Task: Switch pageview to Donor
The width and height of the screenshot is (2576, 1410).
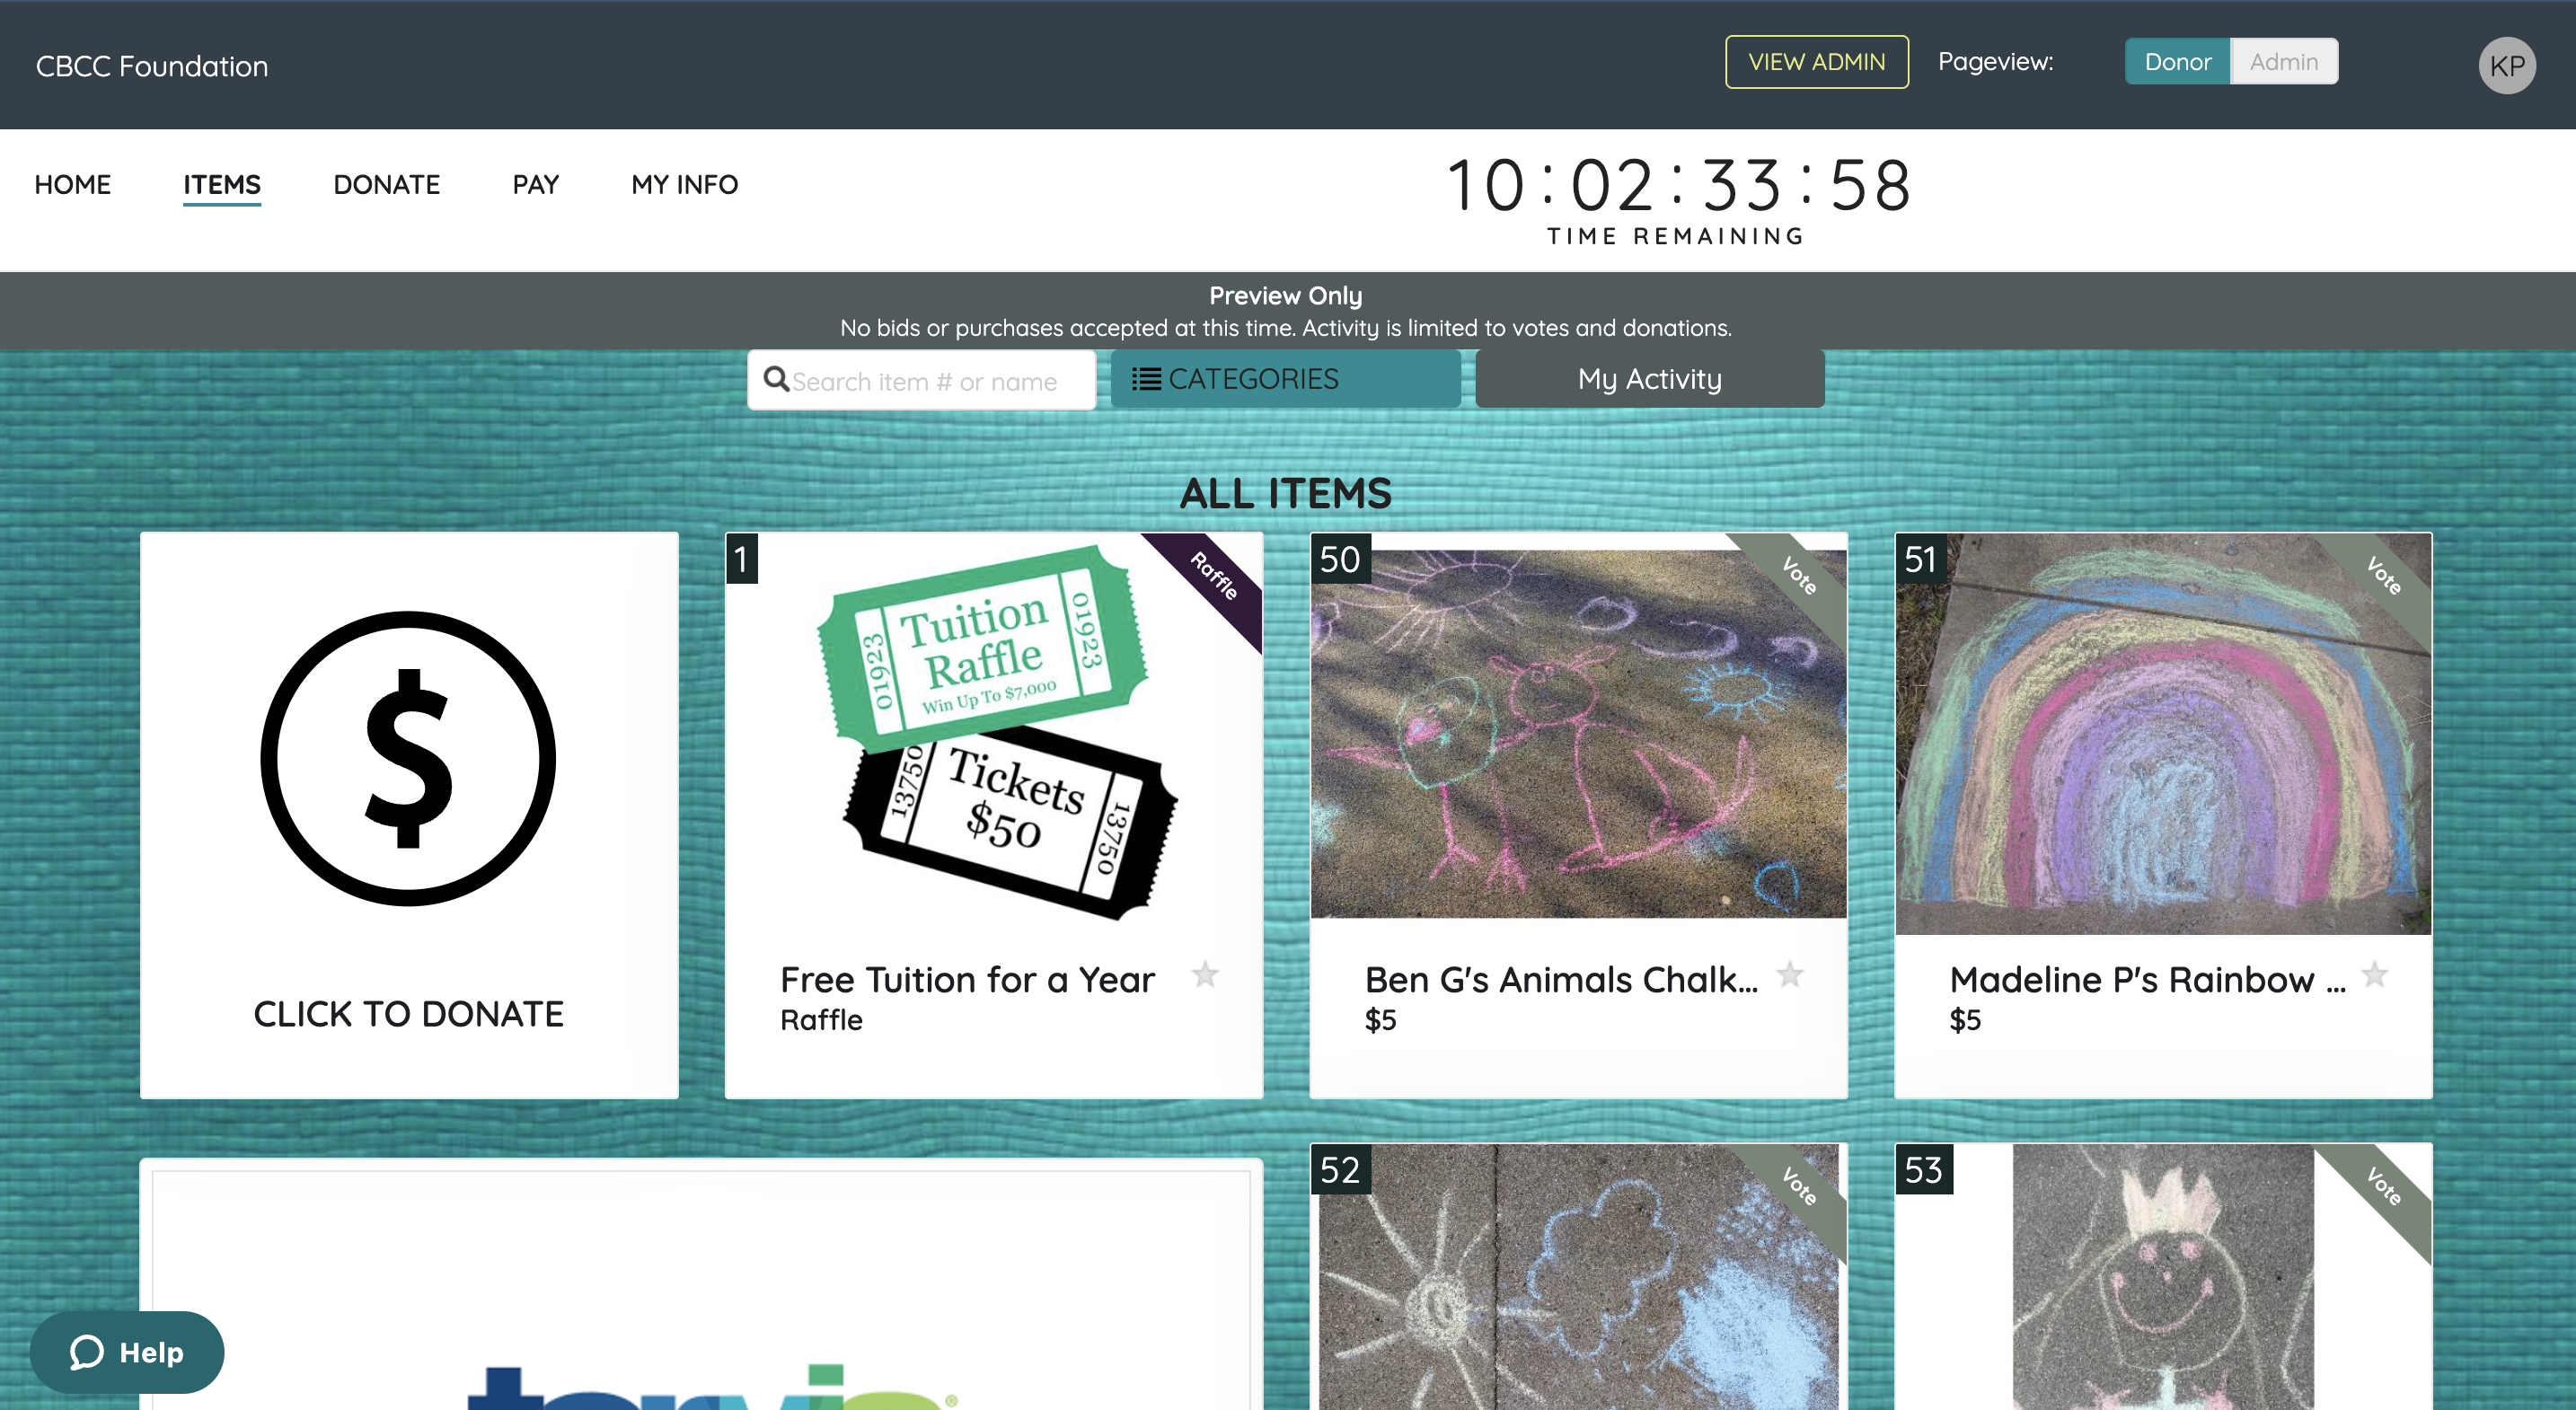Action: 2177,62
